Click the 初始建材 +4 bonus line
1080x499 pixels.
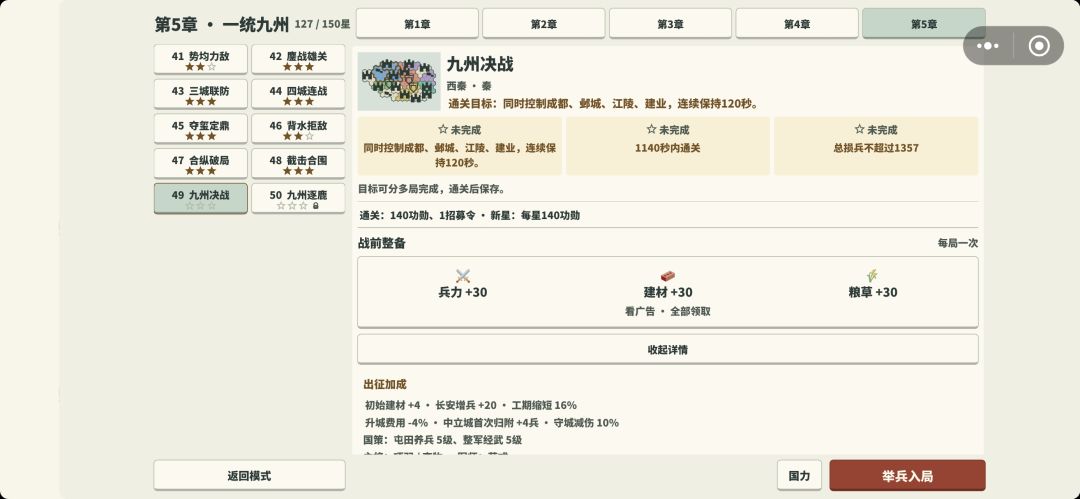470,405
